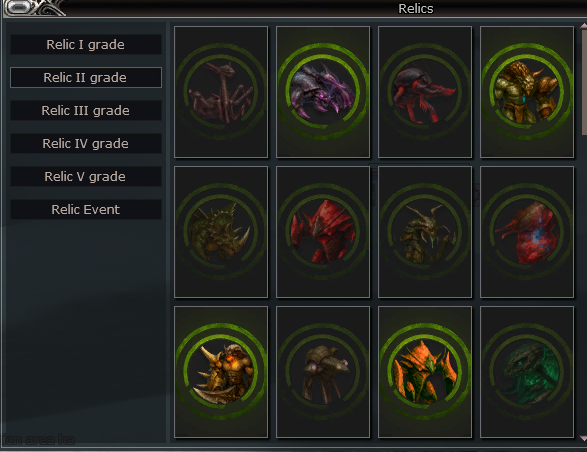Select the red crystalline golem relic
The height and width of the screenshot is (452, 587).
tap(323, 232)
